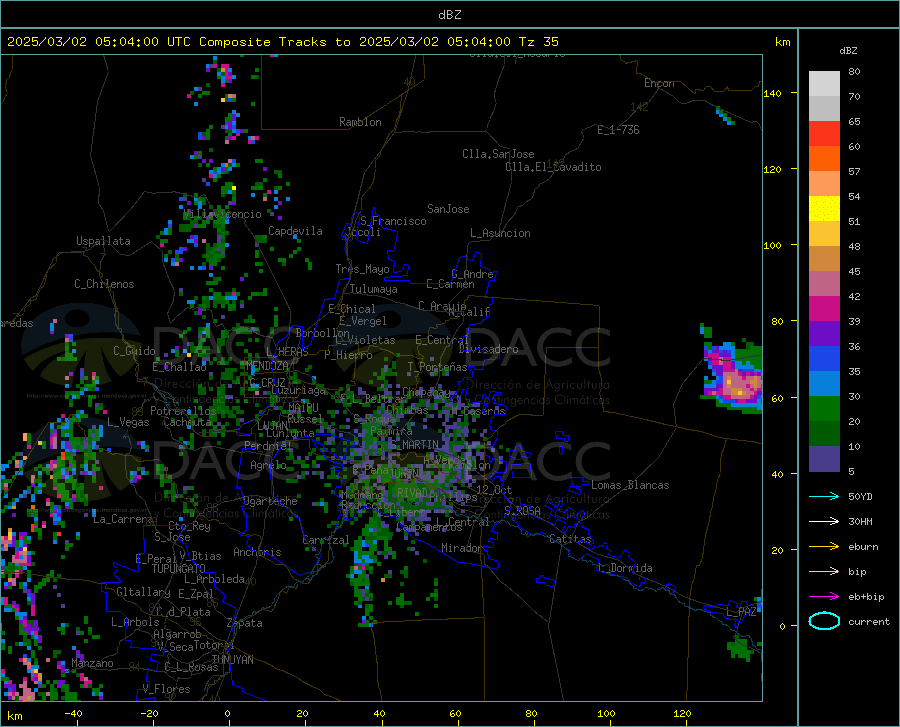Click the Clla.El_Cavadito map label
This screenshot has width=900, height=727.
coord(553,167)
